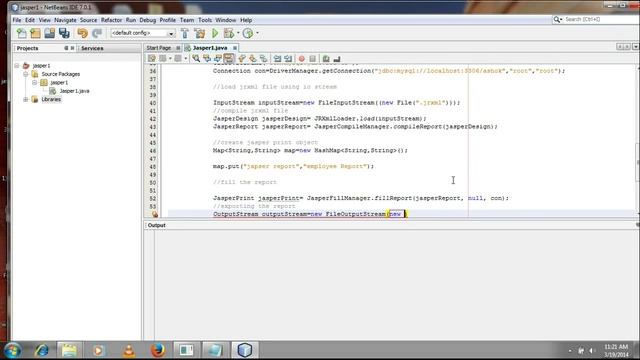Open the Help menu
The image size is (640, 360).
pos(246,20)
